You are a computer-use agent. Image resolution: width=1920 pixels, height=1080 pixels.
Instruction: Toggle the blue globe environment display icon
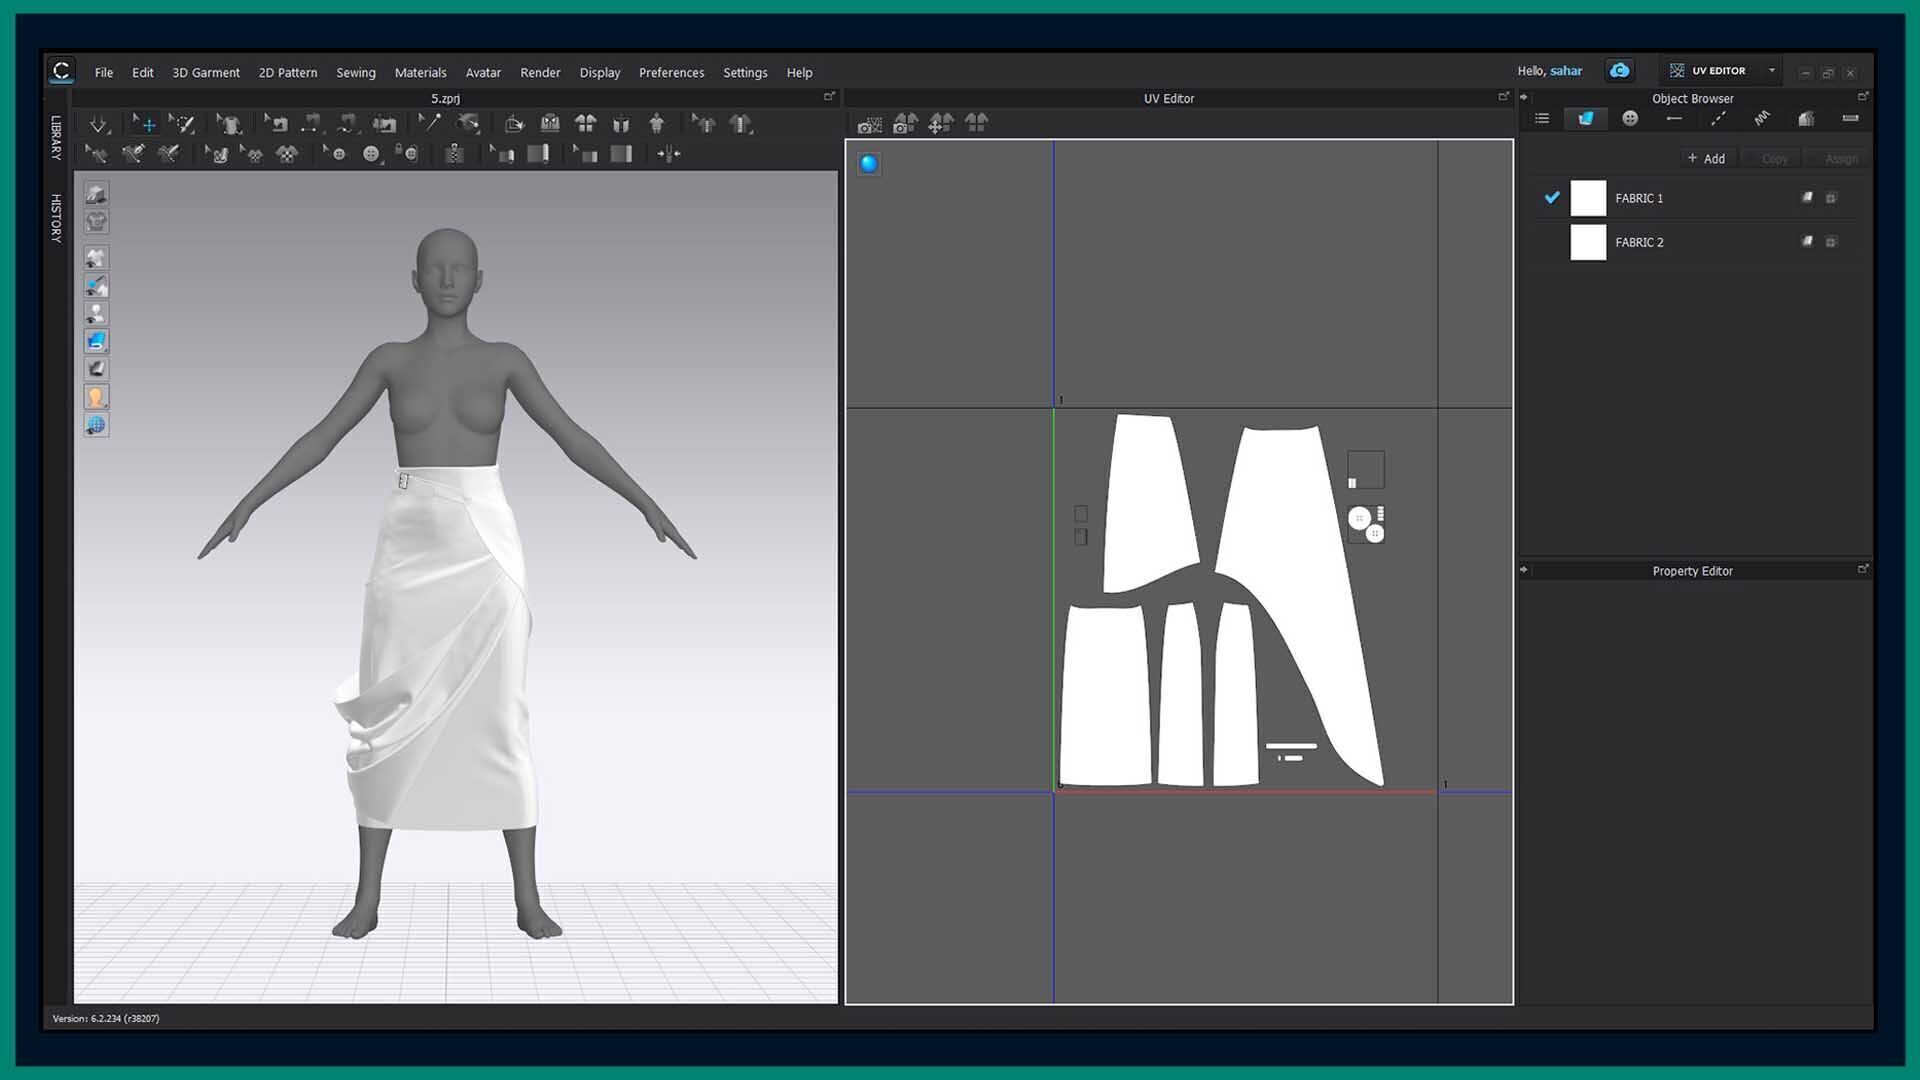(96, 425)
